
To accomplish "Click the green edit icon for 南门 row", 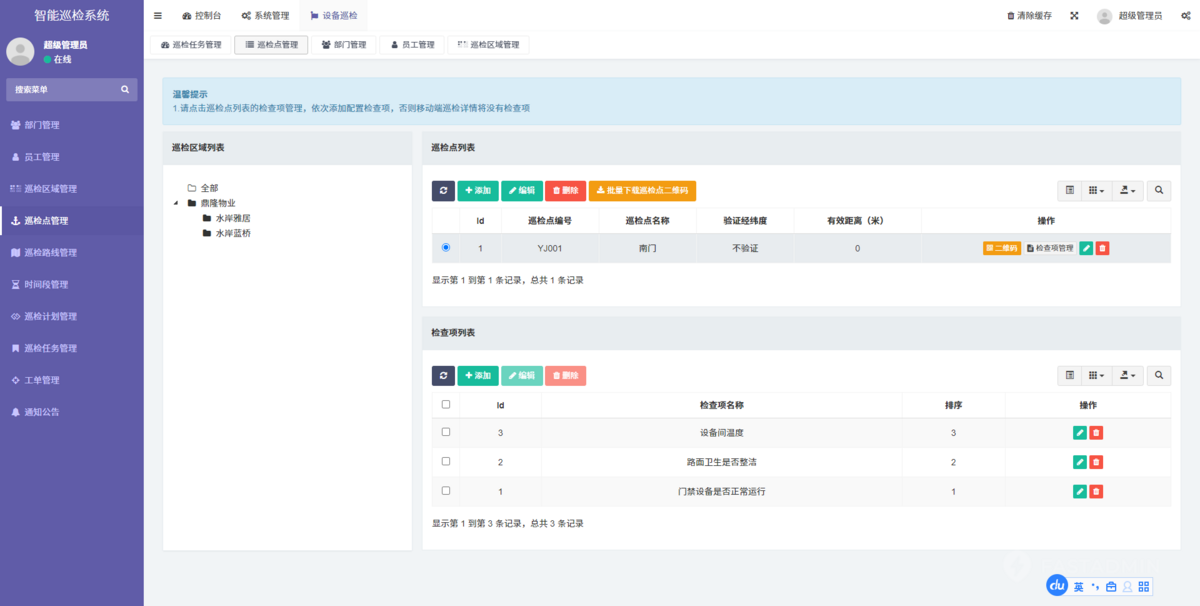I will coord(1086,249).
